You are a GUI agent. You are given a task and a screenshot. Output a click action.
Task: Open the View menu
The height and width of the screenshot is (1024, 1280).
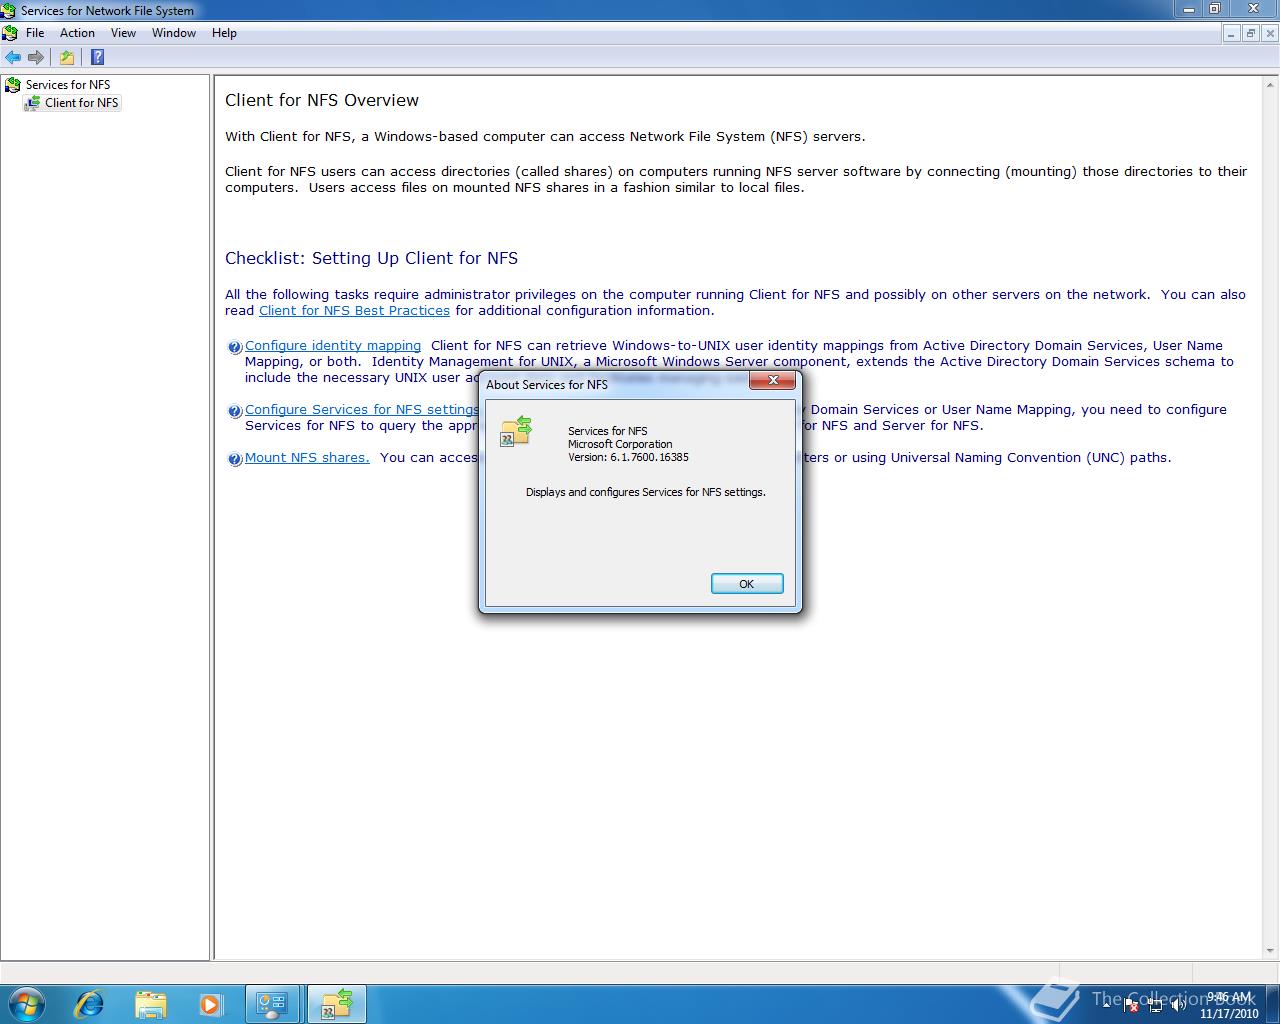(123, 32)
